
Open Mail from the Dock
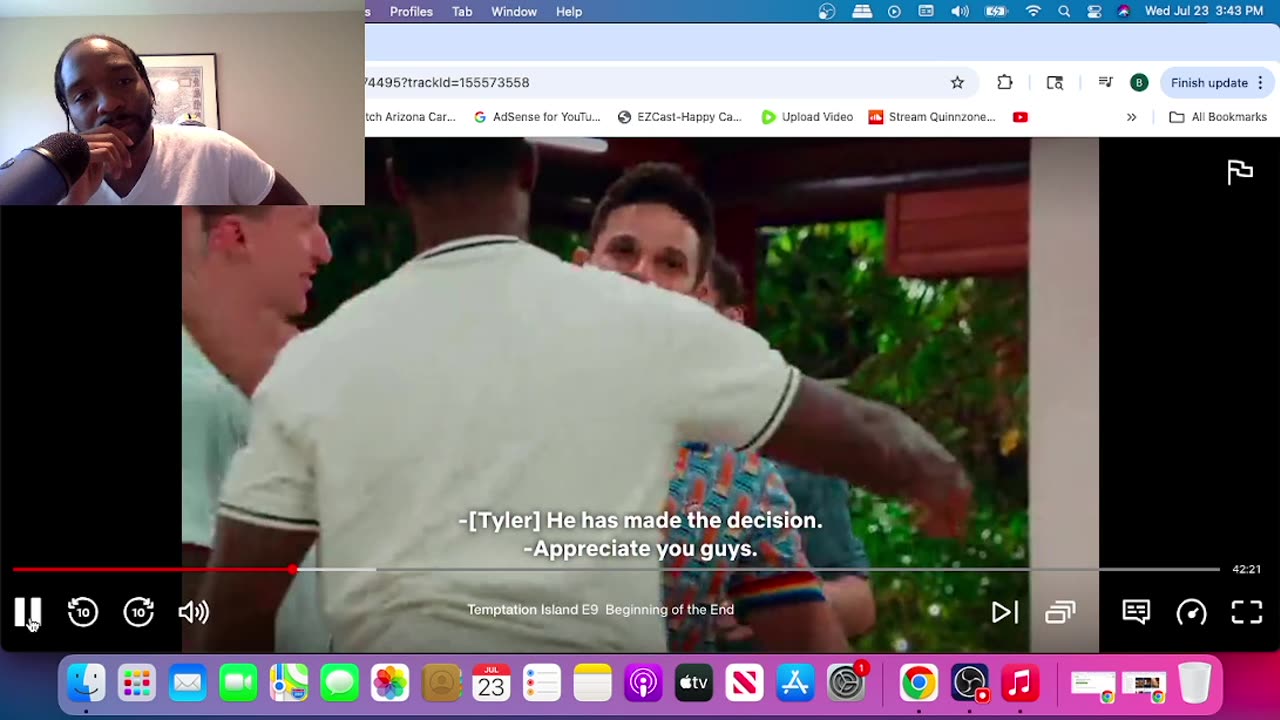click(x=187, y=684)
